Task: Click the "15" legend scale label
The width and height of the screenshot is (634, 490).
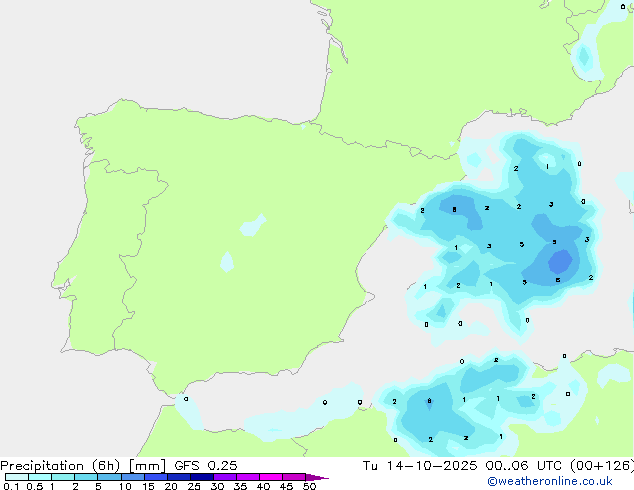Action: pyautogui.click(x=148, y=486)
